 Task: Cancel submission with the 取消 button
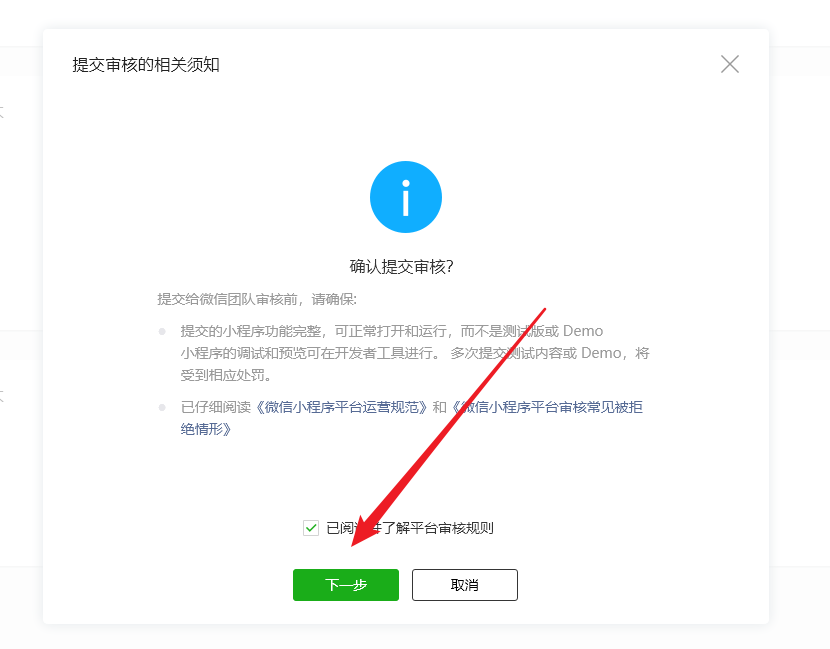[x=464, y=584]
